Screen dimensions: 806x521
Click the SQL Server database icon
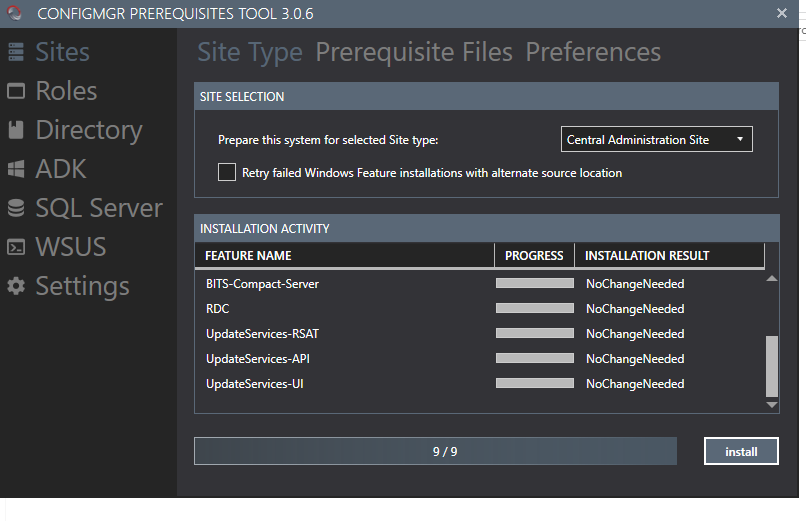(16, 208)
